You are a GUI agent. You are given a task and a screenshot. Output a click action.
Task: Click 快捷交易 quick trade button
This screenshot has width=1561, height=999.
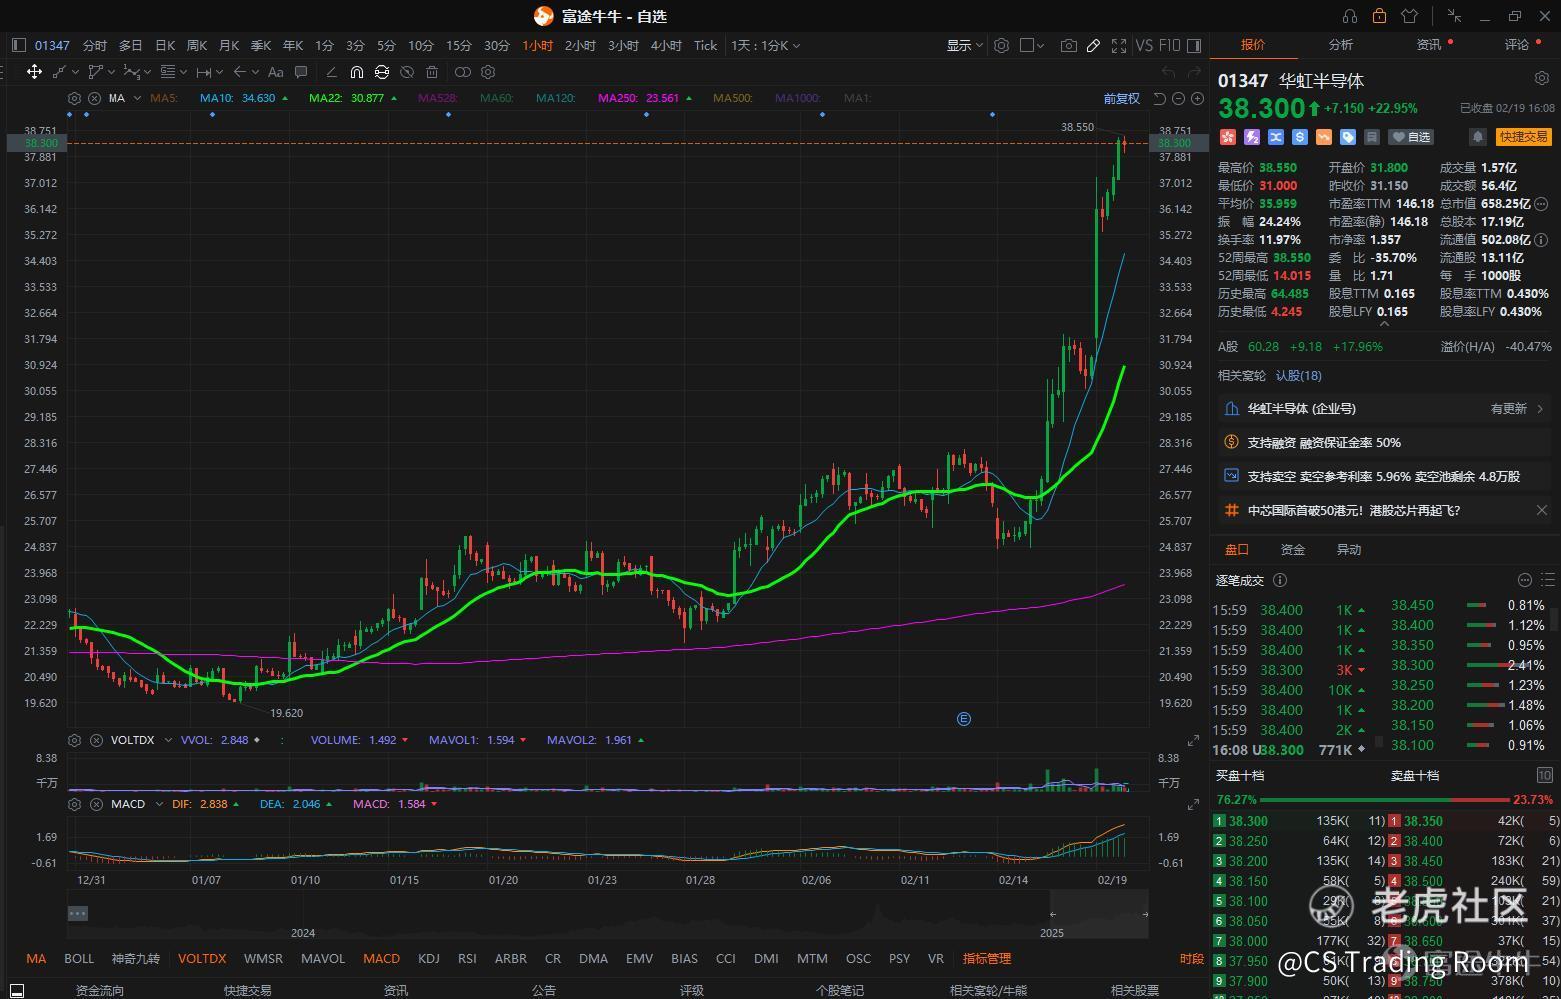click(x=1524, y=137)
